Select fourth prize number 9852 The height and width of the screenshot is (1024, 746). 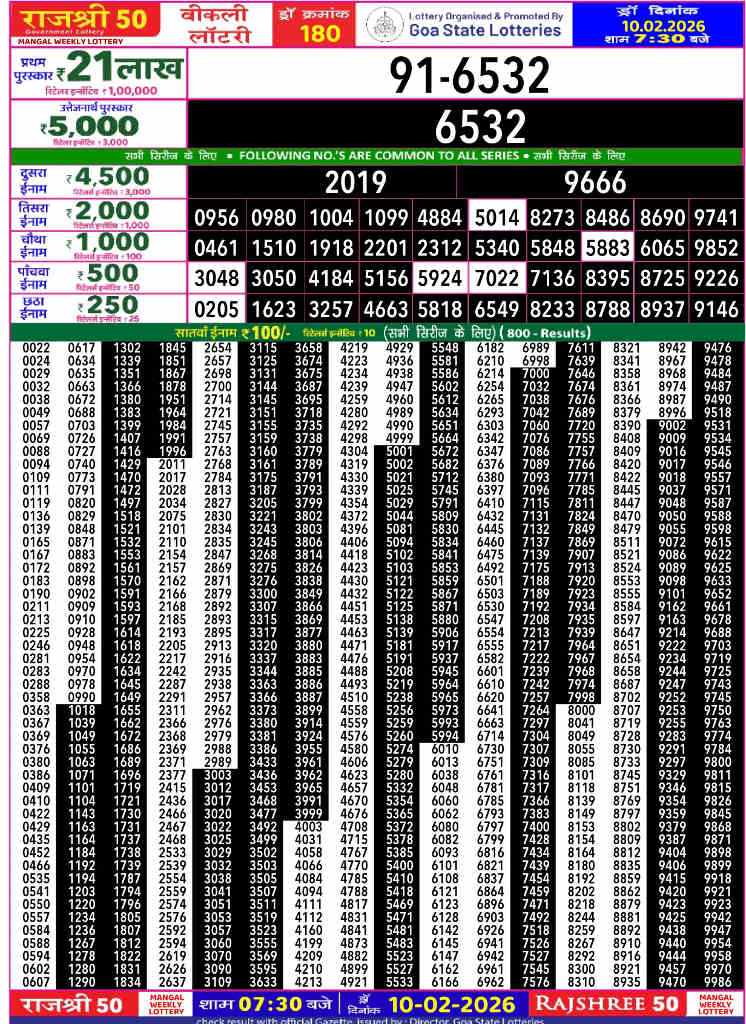[717, 249]
